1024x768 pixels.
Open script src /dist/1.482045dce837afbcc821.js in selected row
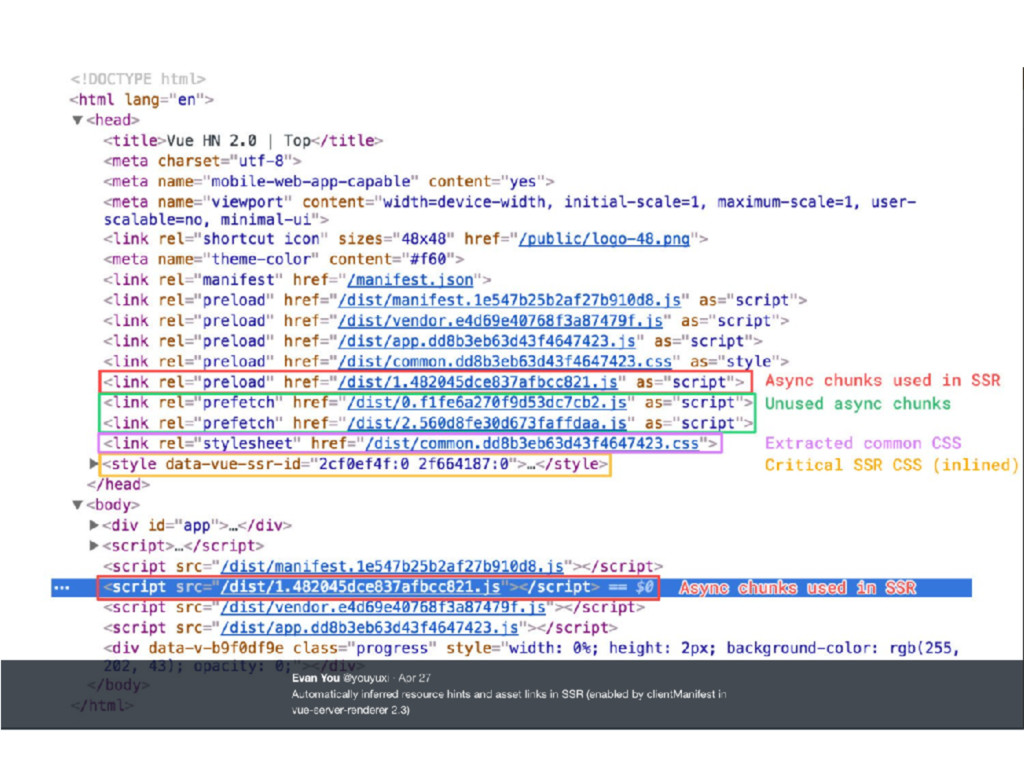[360, 587]
